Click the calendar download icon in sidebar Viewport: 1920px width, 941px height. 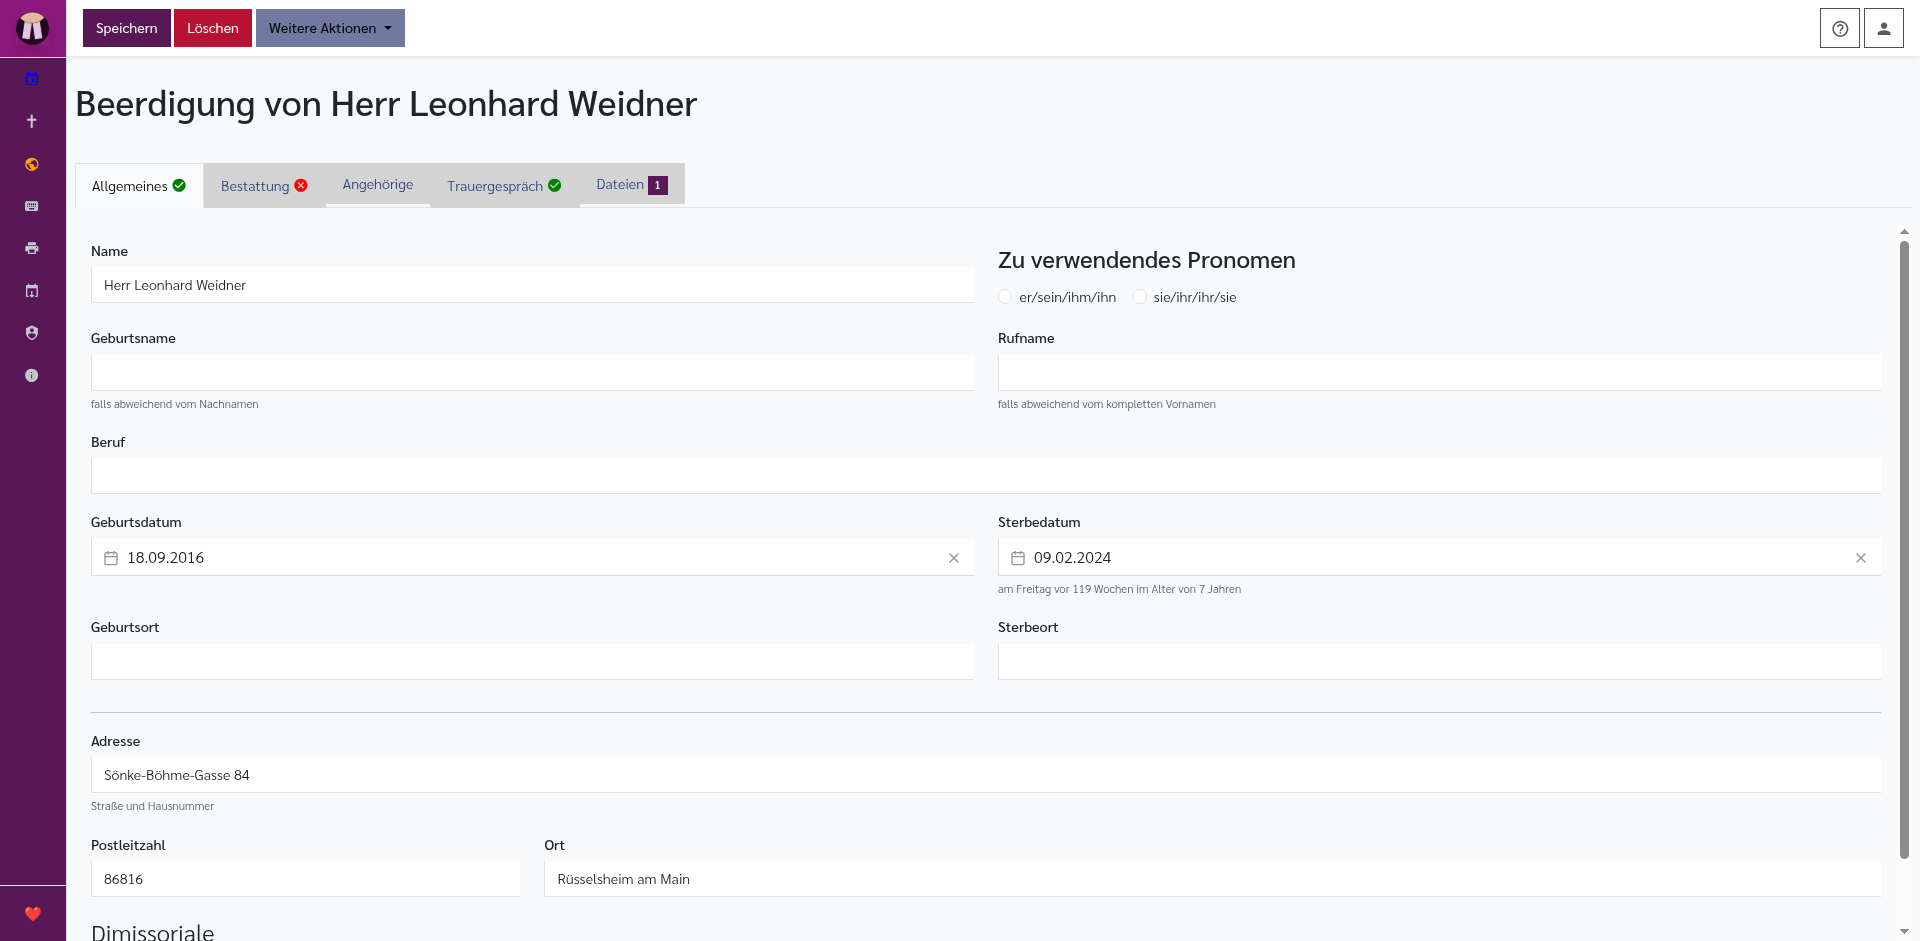pyautogui.click(x=32, y=291)
